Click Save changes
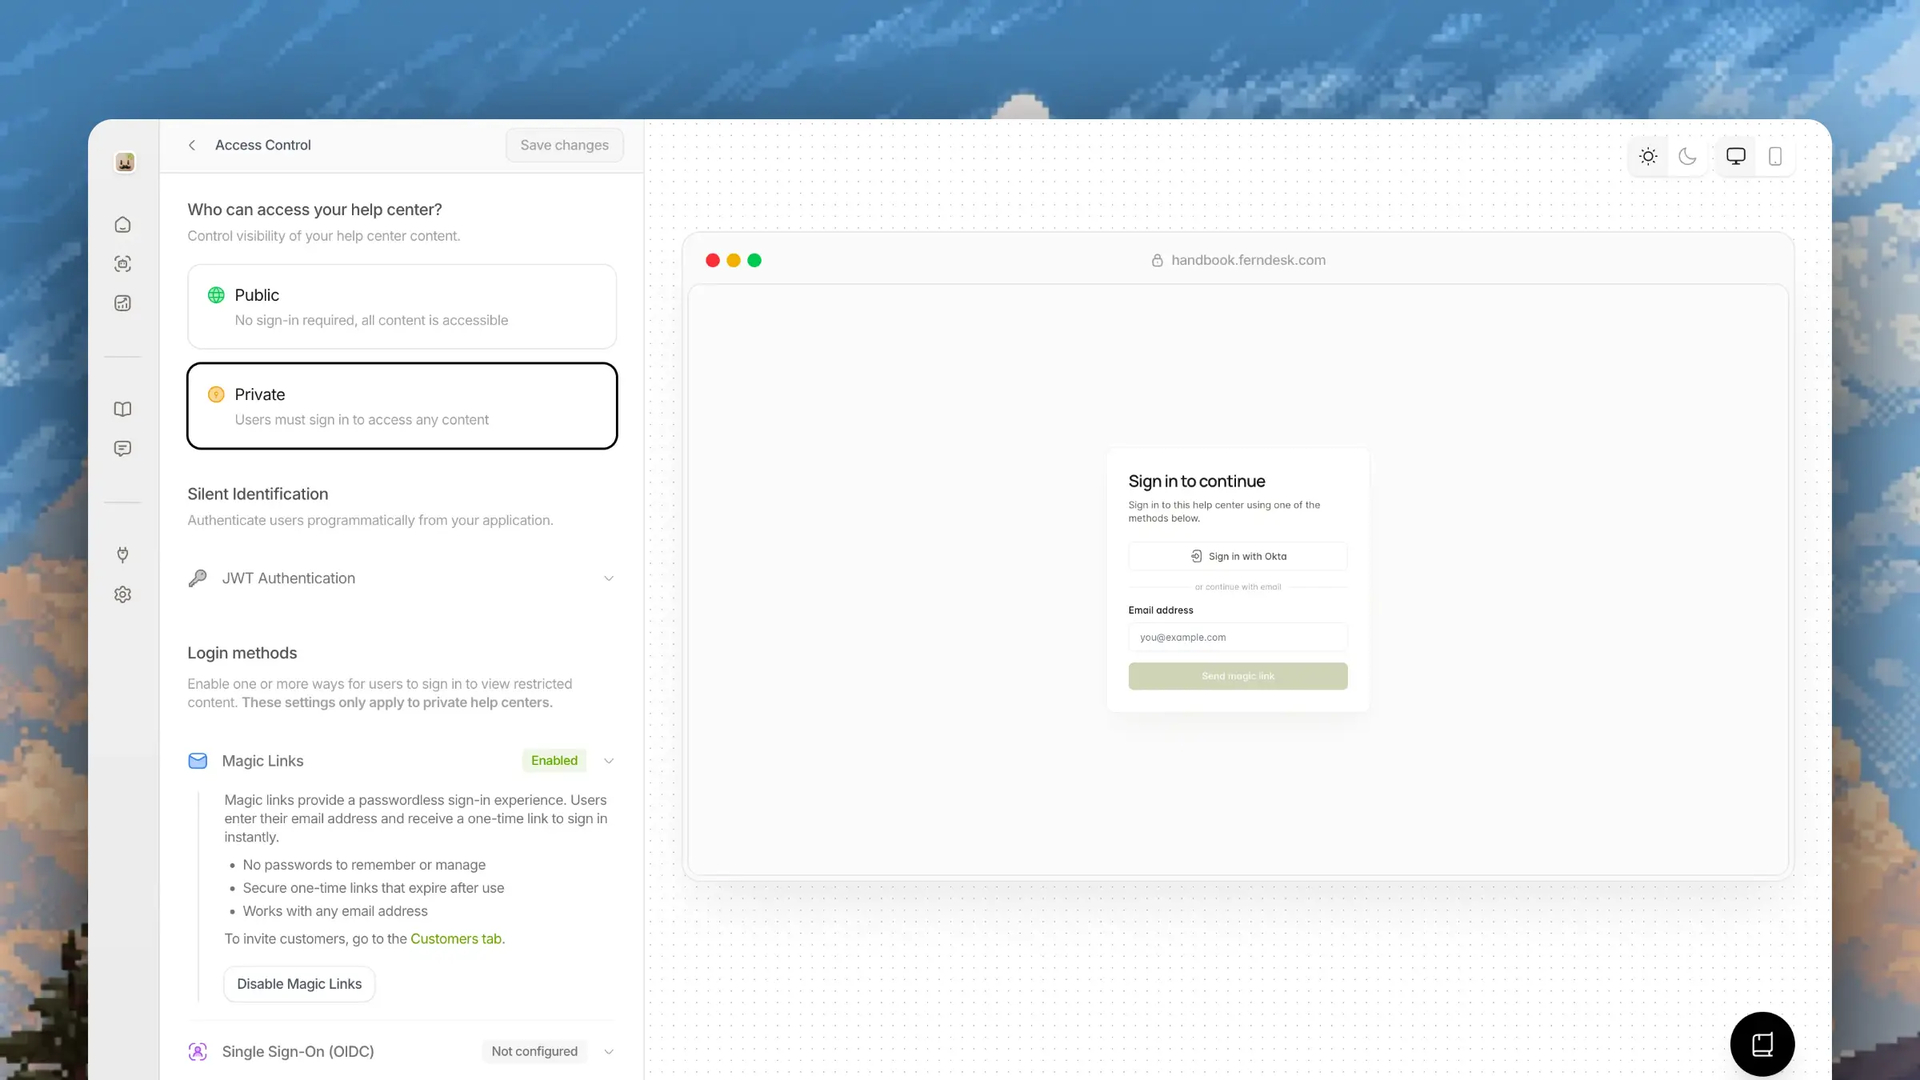The width and height of the screenshot is (1920, 1080). [x=564, y=145]
